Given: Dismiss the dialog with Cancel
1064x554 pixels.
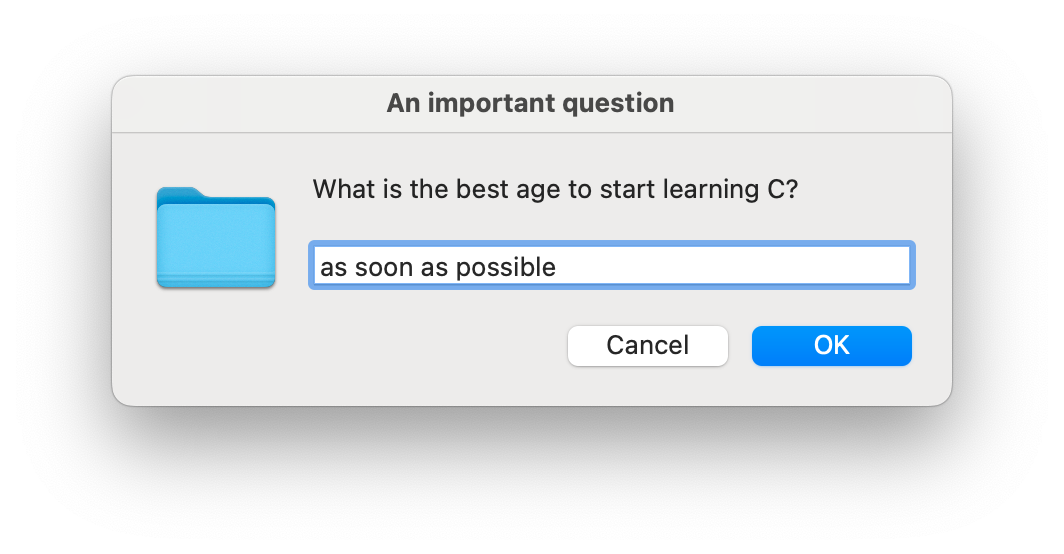Looking at the screenshot, I should (647, 346).
